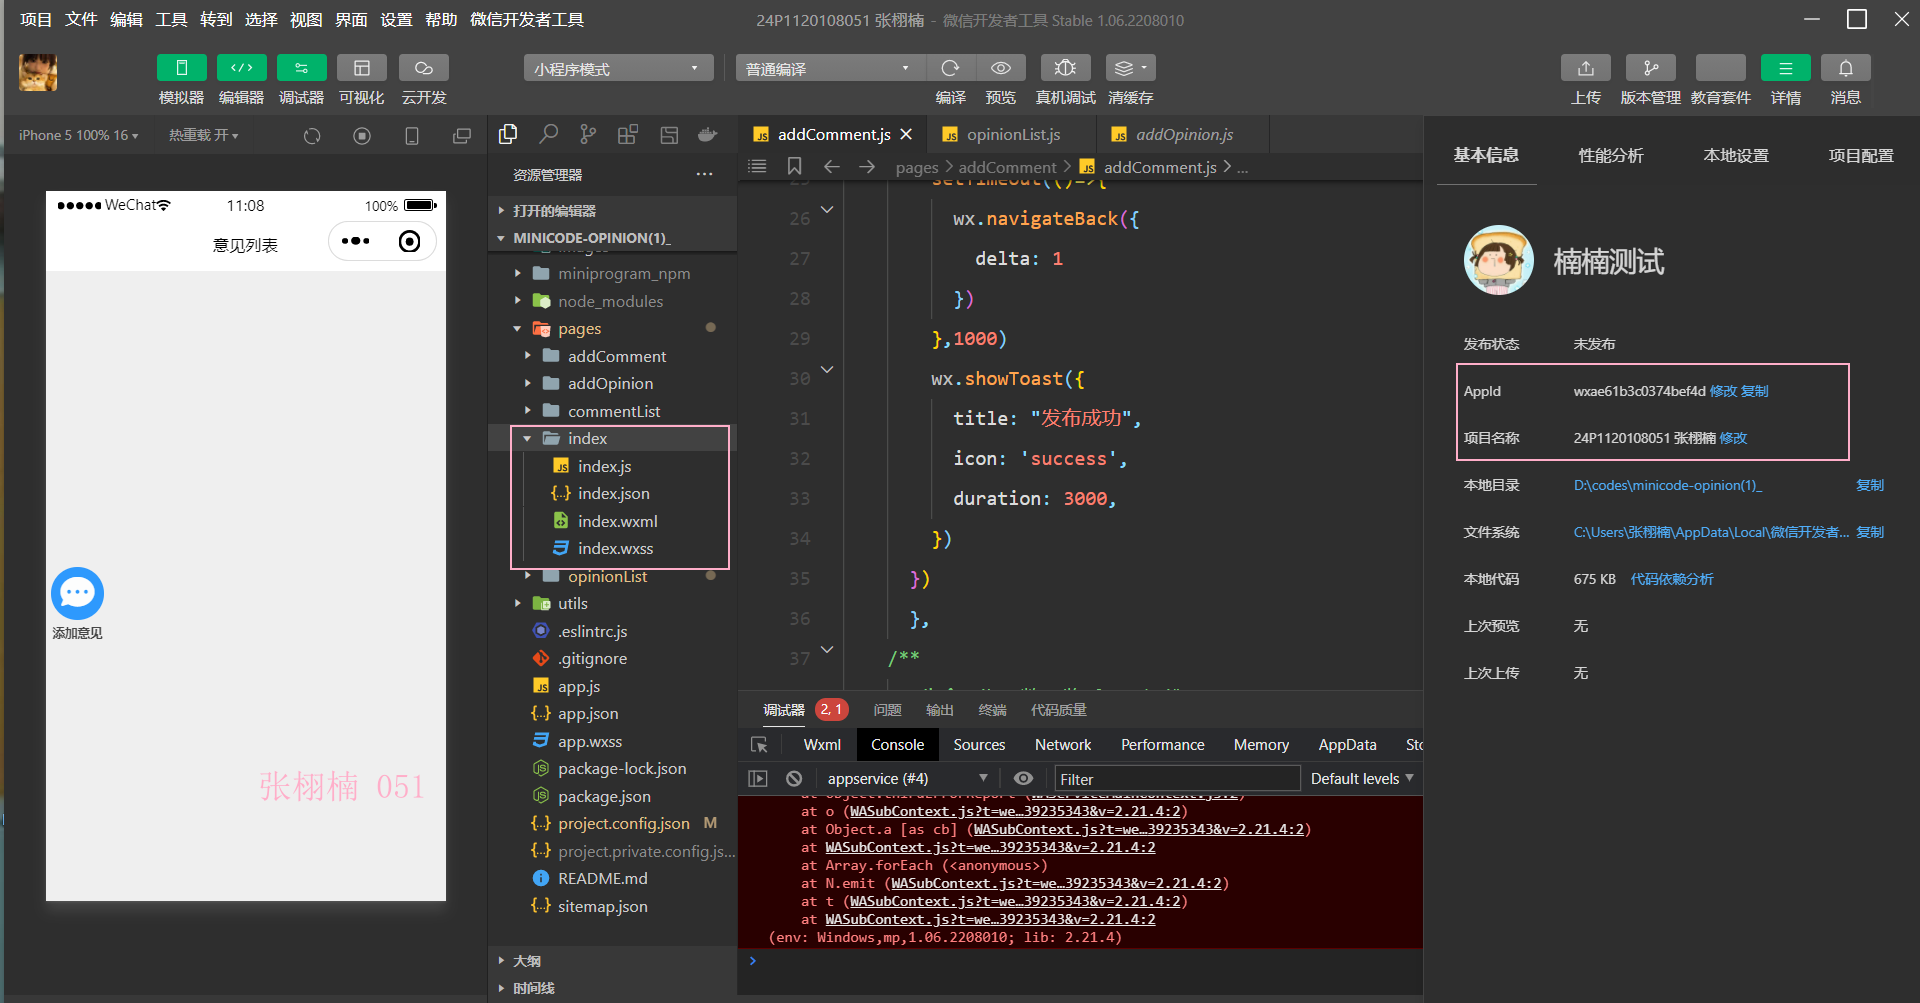Open the 工具 menu
Viewport: 1920px width, 1003px height.
pyautogui.click(x=171, y=19)
